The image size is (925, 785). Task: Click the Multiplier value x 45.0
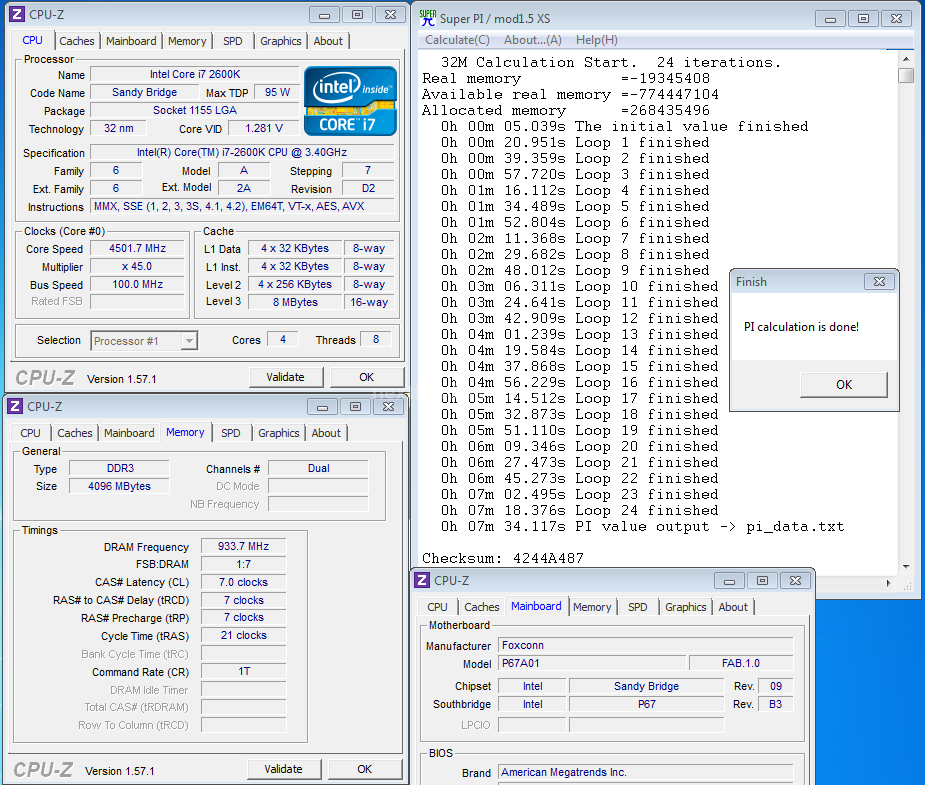137,267
